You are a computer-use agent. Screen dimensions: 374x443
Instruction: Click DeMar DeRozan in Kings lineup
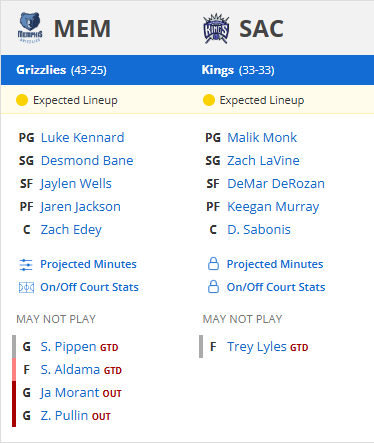click(x=276, y=183)
